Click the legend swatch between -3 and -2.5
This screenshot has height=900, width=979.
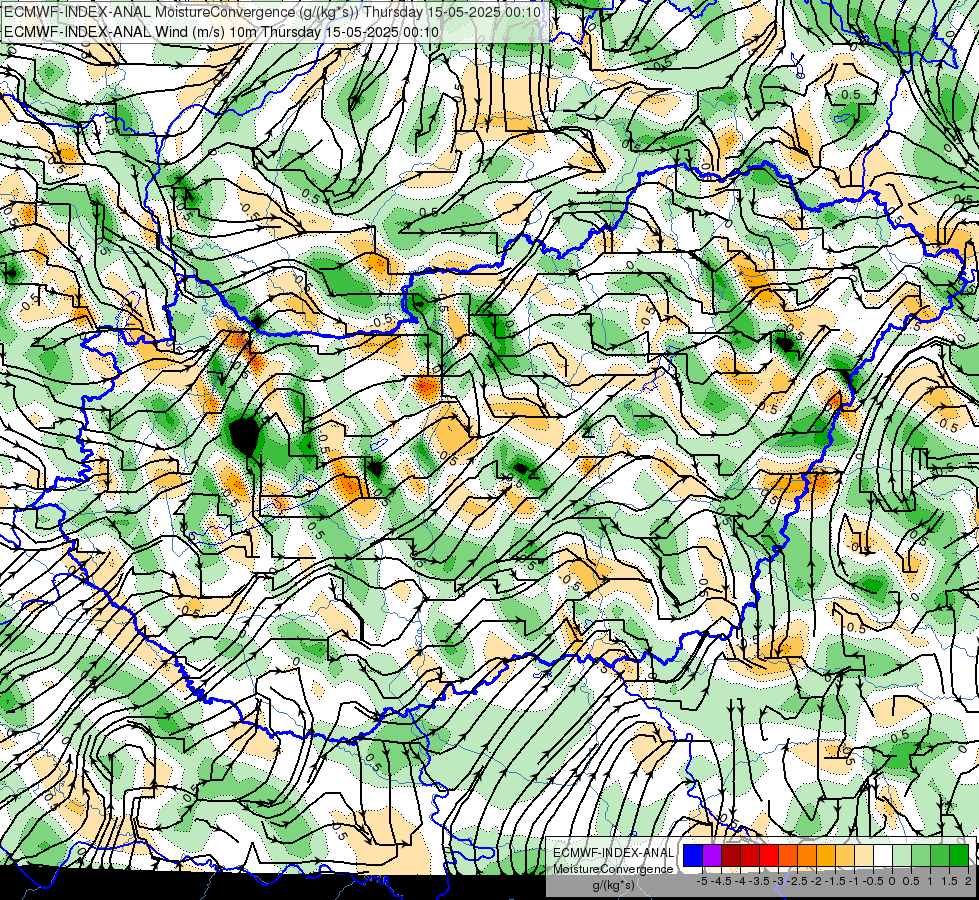788,855
